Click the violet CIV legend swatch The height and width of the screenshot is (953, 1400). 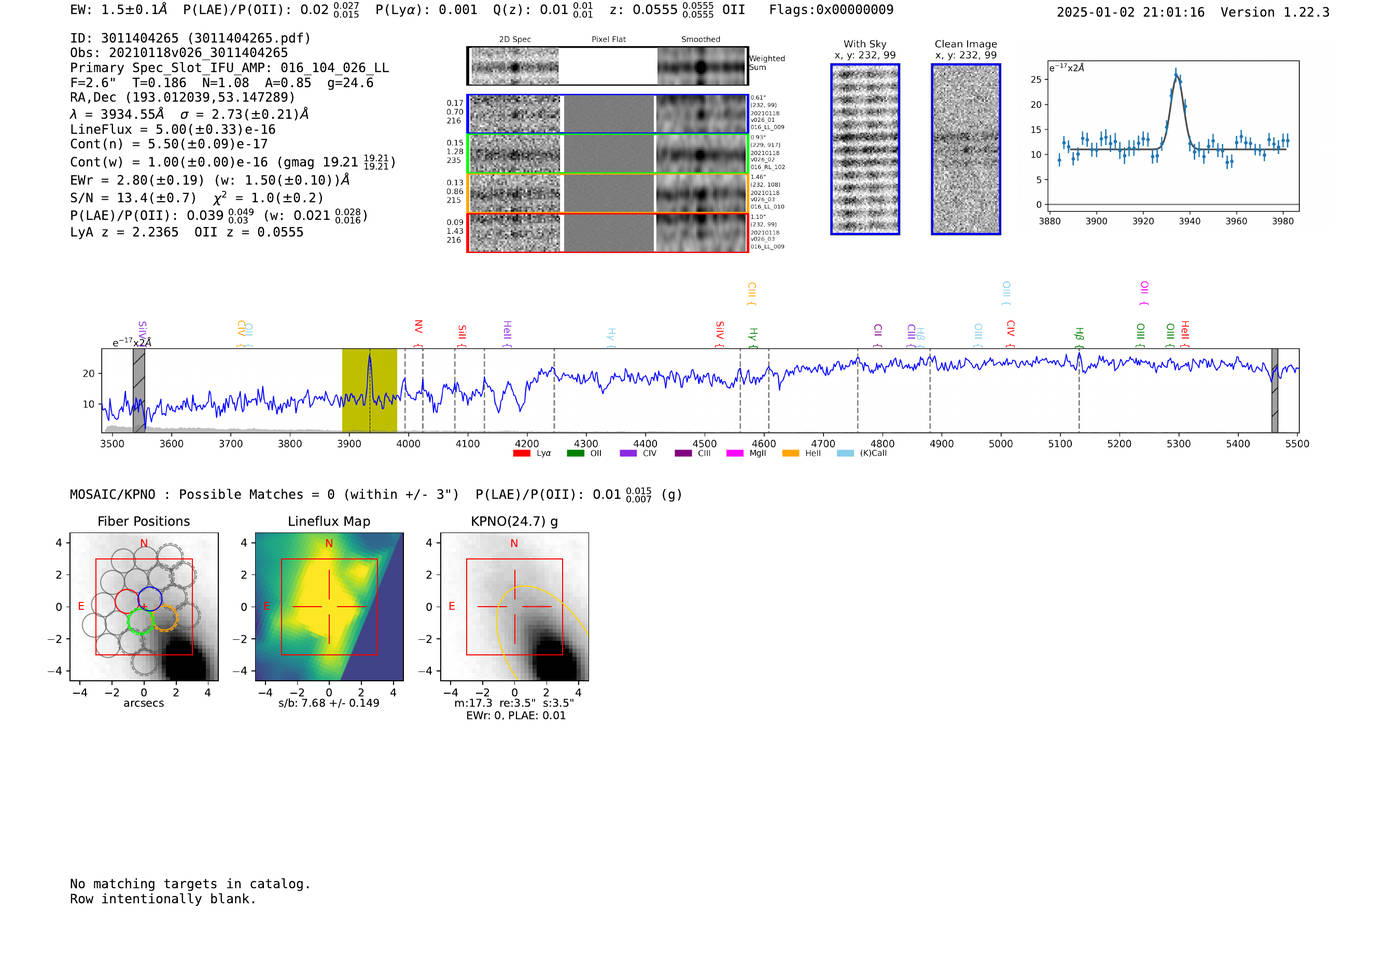tap(628, 454)
